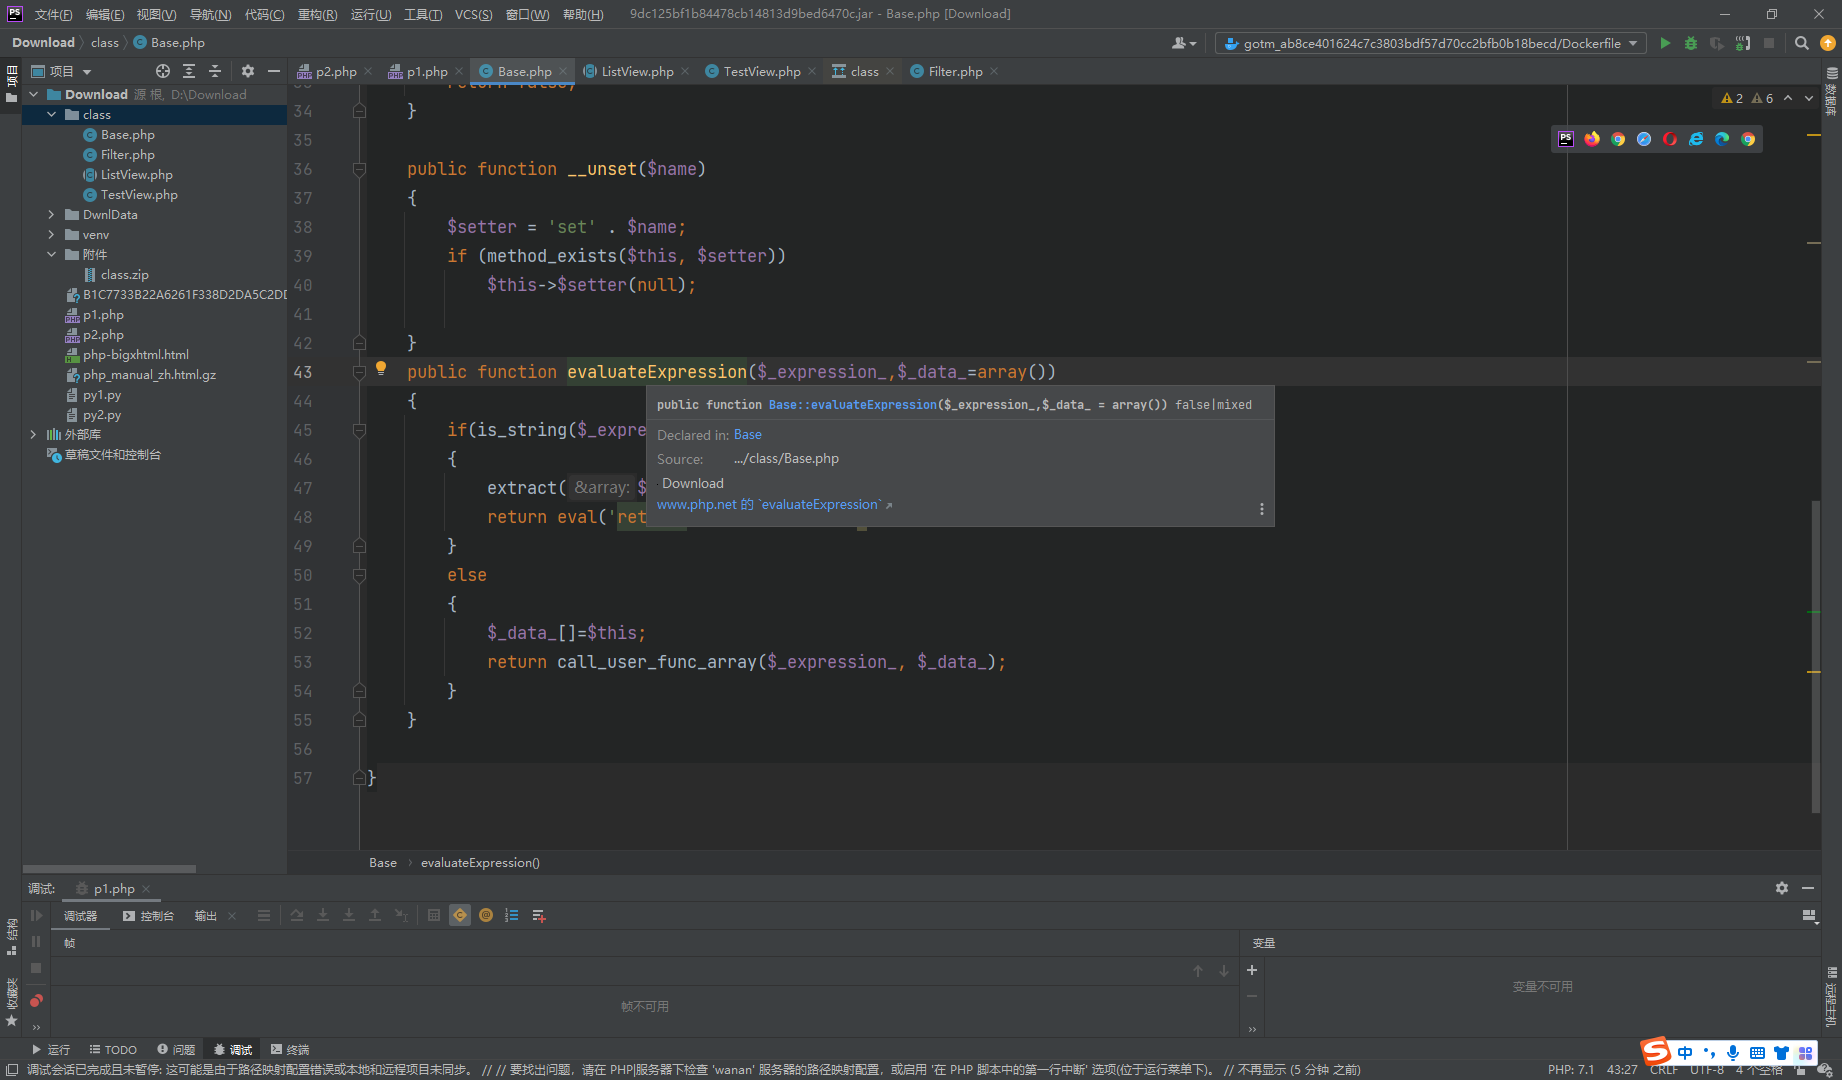Switch to ListView.php editor tab

(x=636, y=71)
